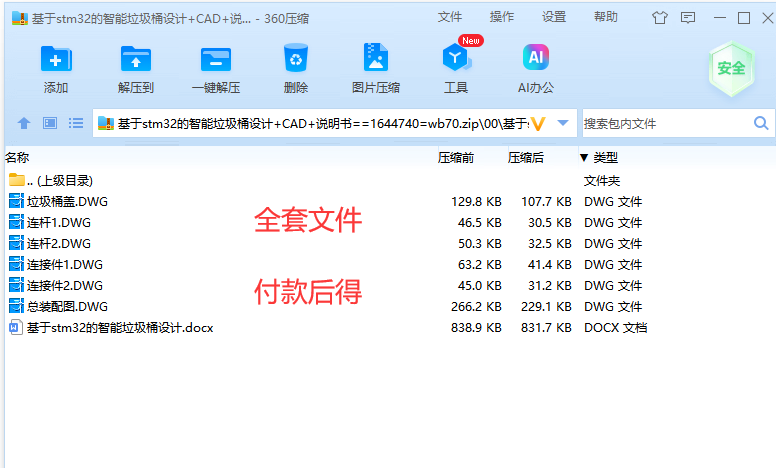Minimize the 360压缩 window

720,18
